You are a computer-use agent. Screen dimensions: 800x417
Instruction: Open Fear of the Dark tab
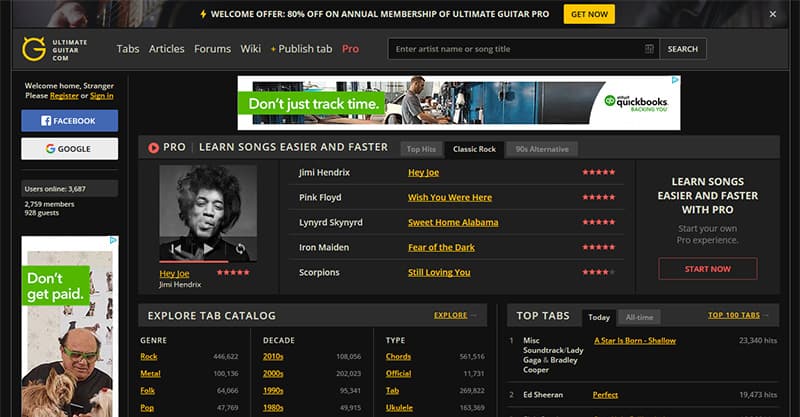[x=441, y=248]
